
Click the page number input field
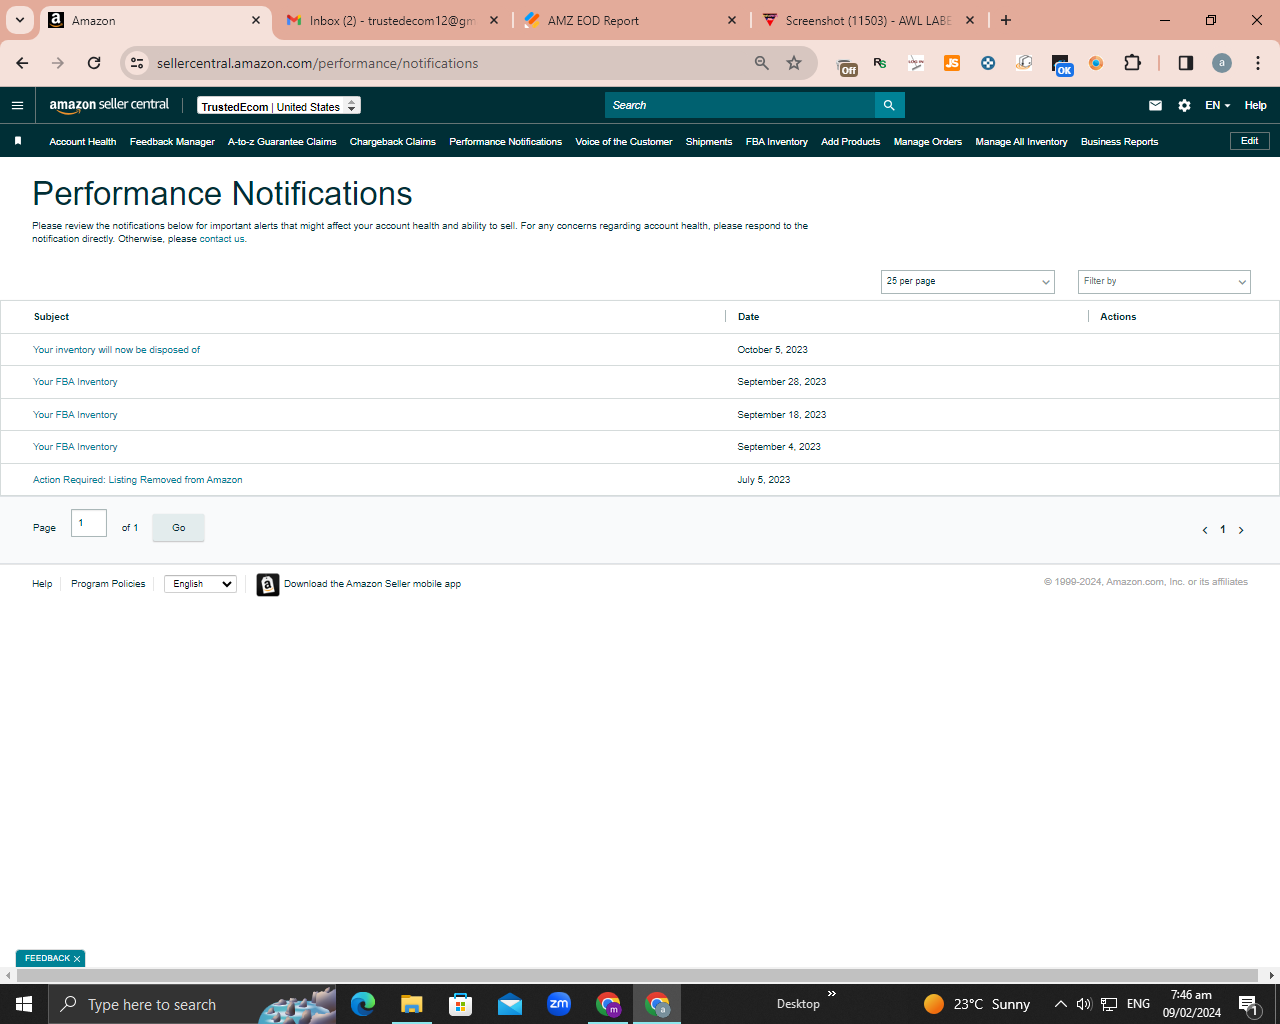(x=89, y=523)
